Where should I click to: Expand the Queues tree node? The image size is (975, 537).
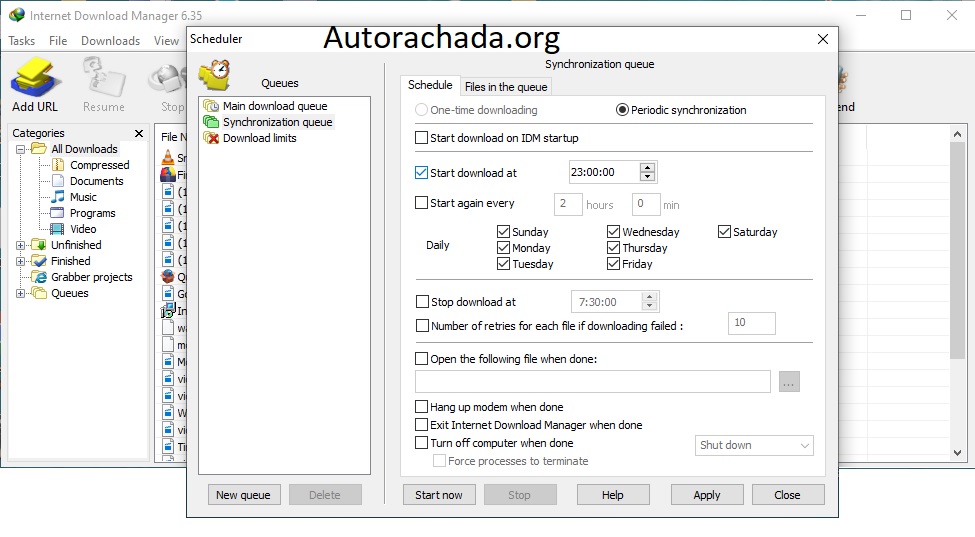pyautogui.click(x=21, y=293)
